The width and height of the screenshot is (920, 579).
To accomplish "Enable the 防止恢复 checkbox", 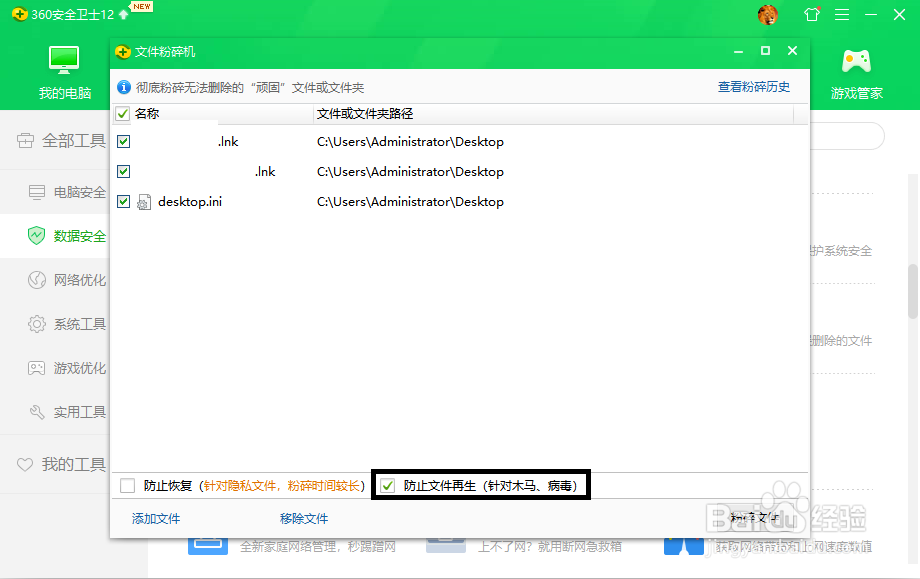I will 127,485.
